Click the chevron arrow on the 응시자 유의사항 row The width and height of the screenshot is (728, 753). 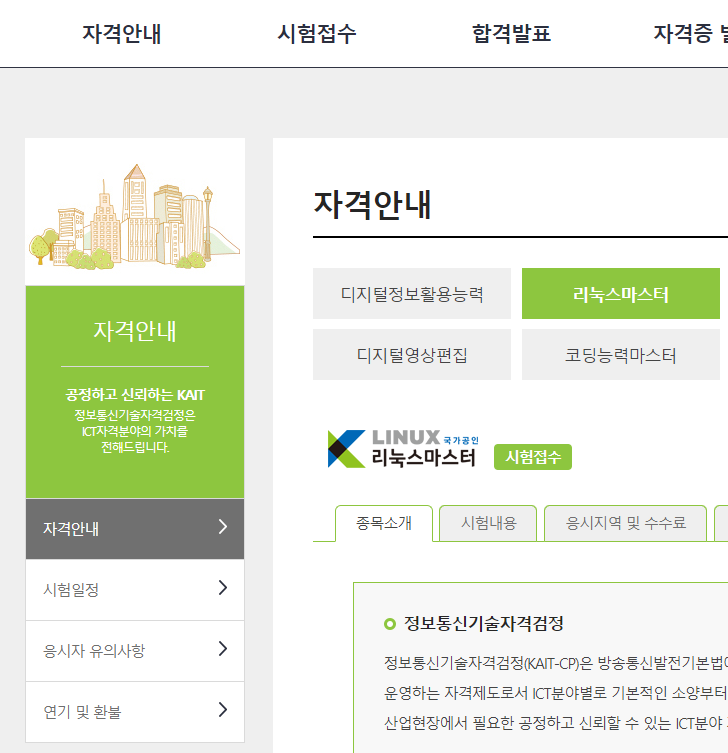[222, 649]
